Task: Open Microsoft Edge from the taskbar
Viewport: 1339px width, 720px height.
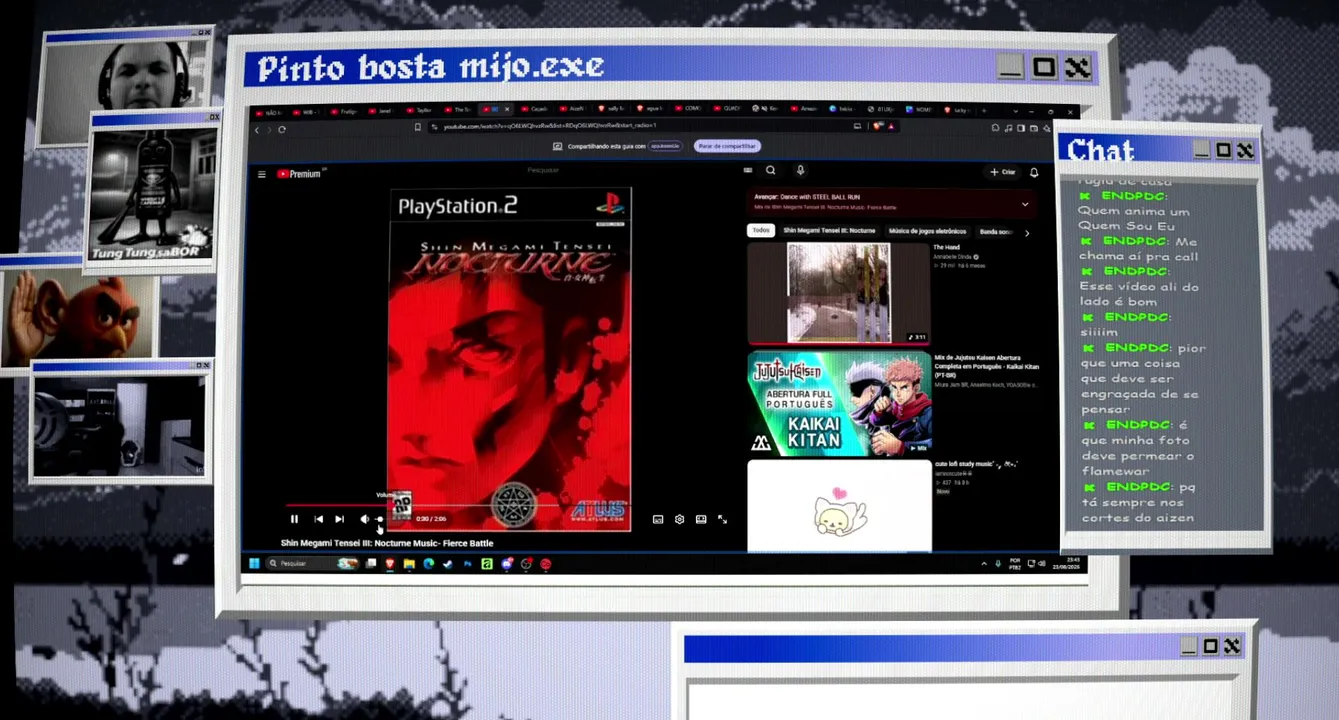Action: [x=429, y=564]
